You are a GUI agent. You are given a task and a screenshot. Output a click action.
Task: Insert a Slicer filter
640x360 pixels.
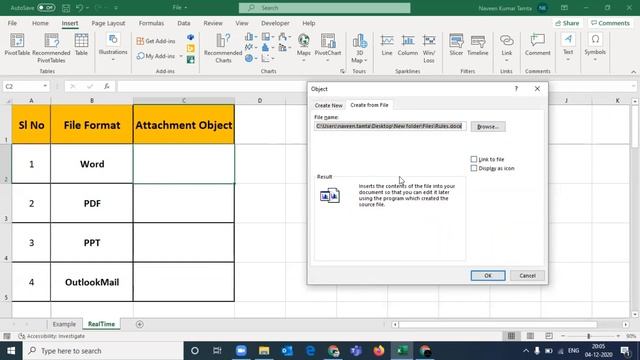456,45
